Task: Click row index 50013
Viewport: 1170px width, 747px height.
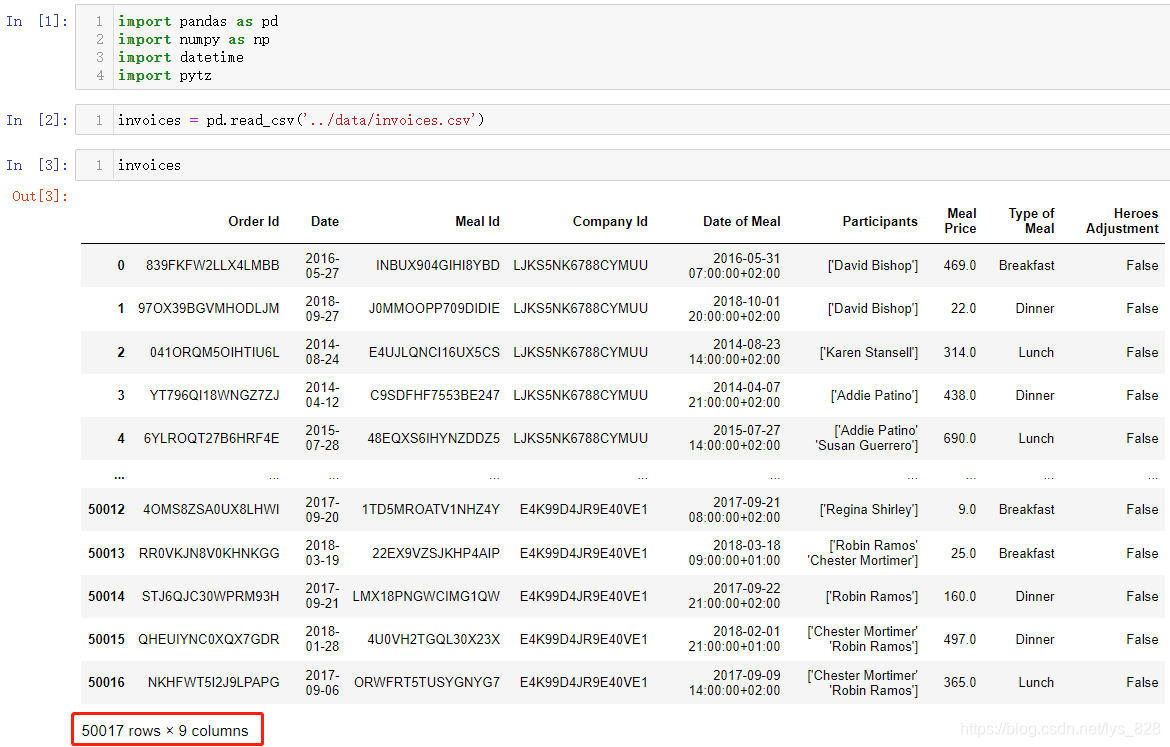Action: pos(107,554)
